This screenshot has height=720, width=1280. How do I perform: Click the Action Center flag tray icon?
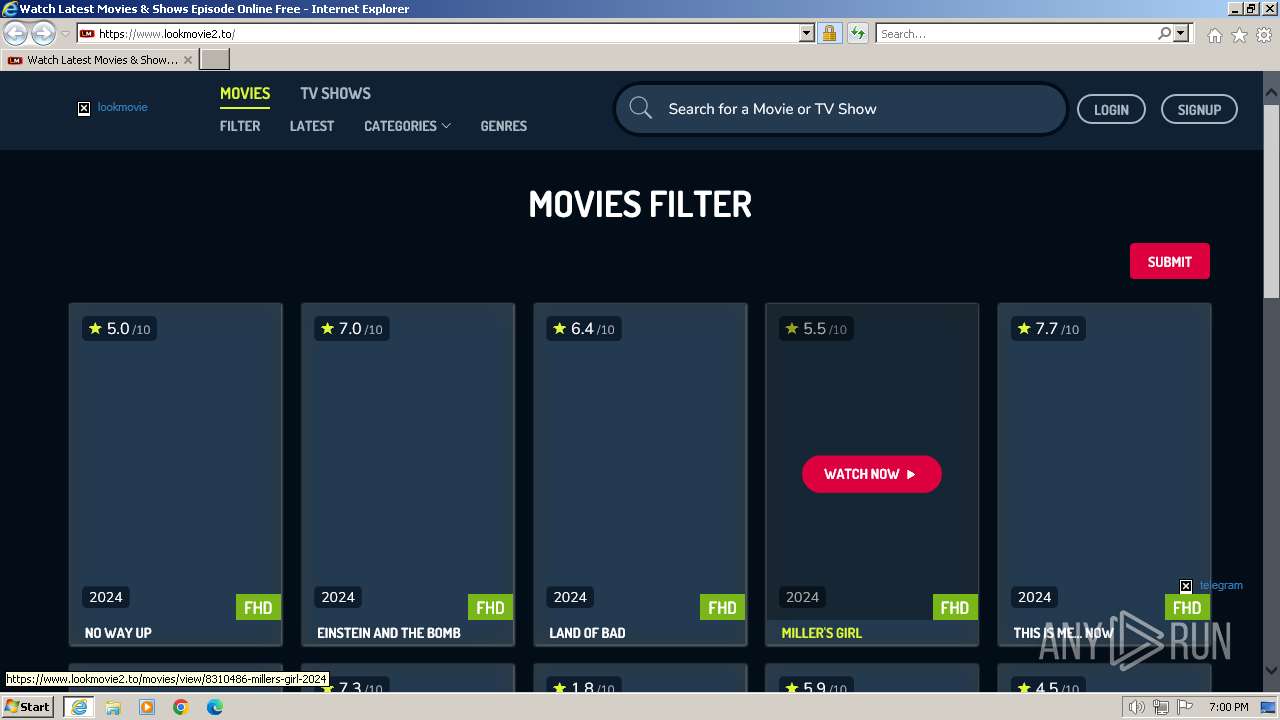(1185, 707)
